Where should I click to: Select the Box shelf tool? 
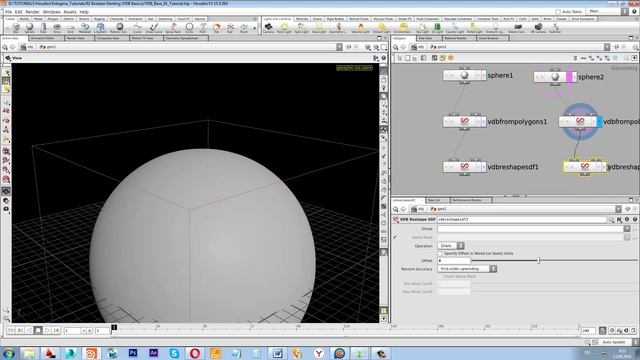click(x=16, y=28)
